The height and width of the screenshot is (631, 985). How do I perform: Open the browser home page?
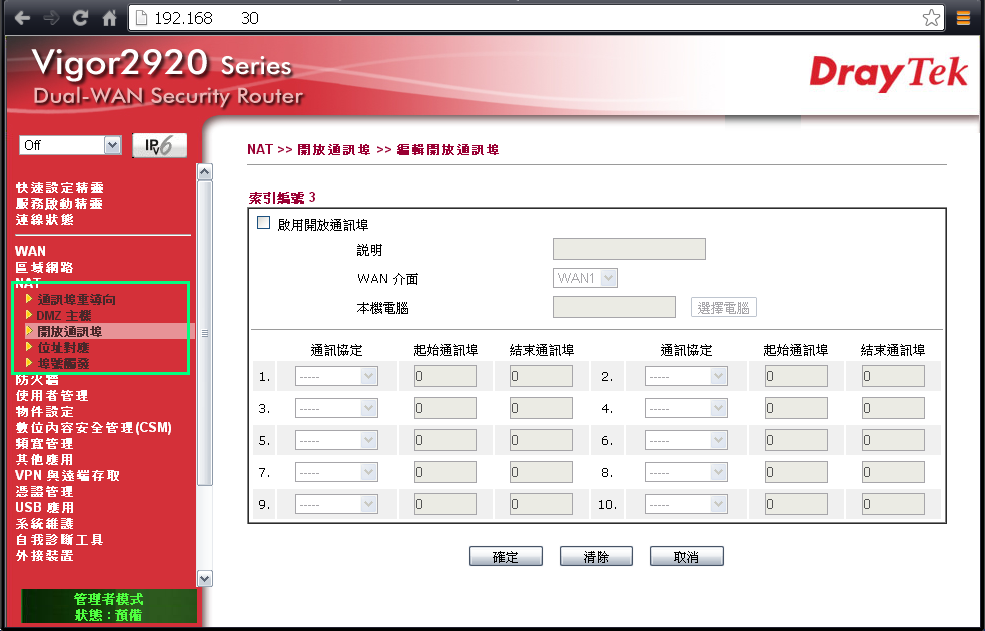(109, 18)
